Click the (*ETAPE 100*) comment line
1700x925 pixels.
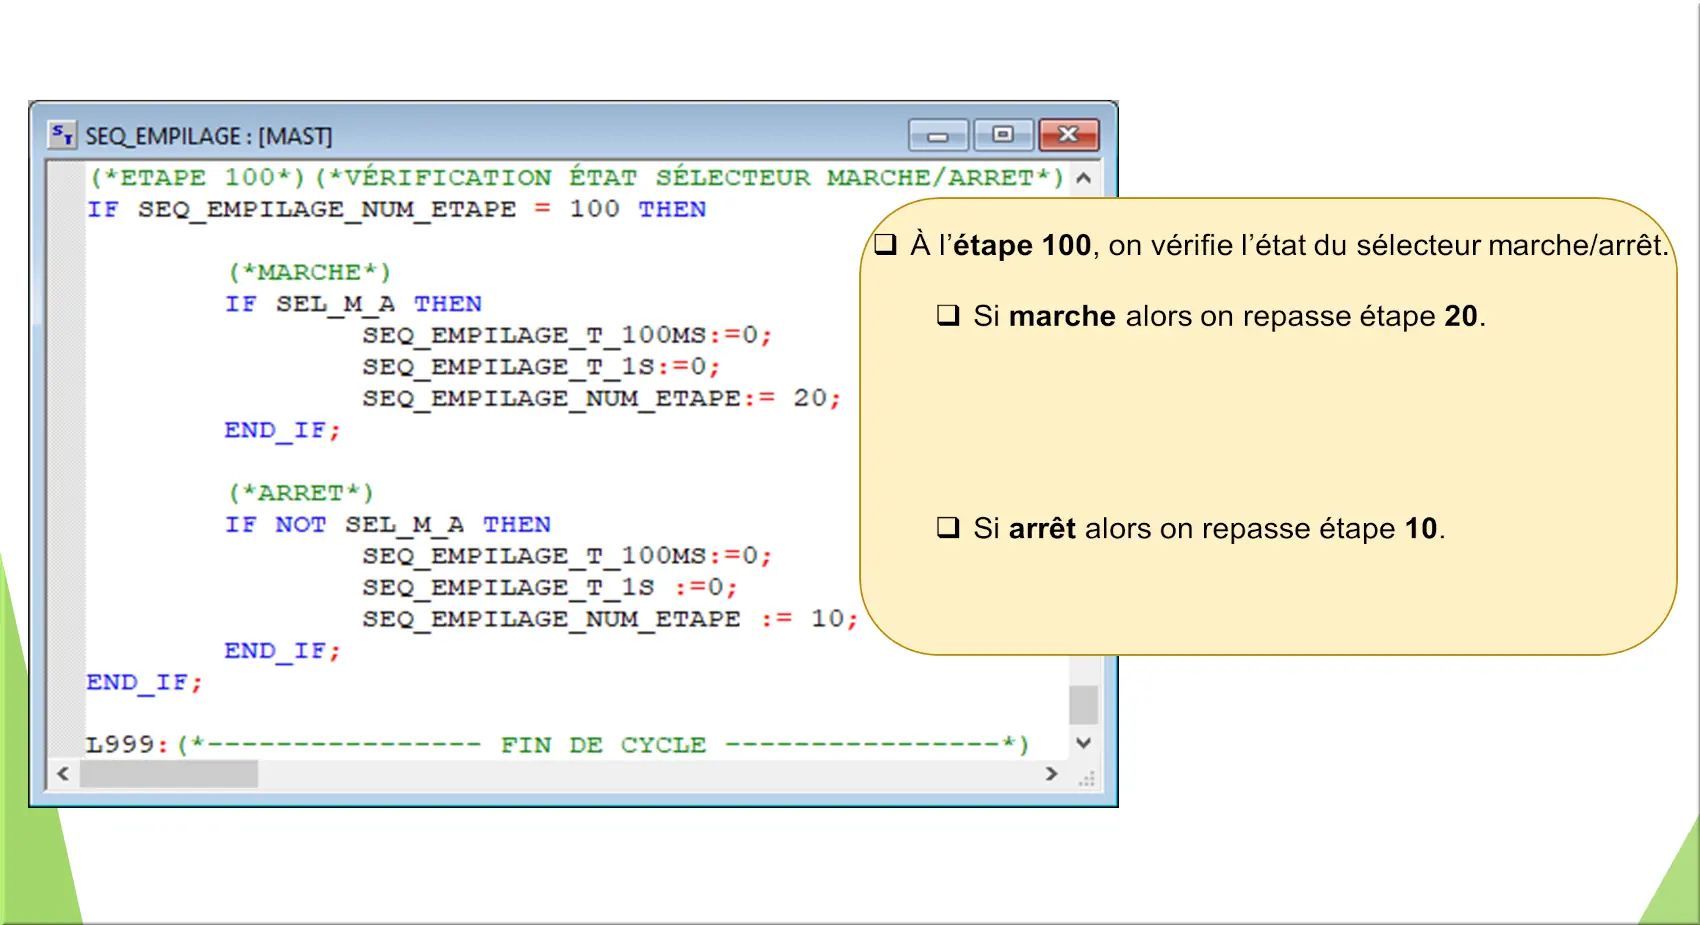tap(576, 177)
